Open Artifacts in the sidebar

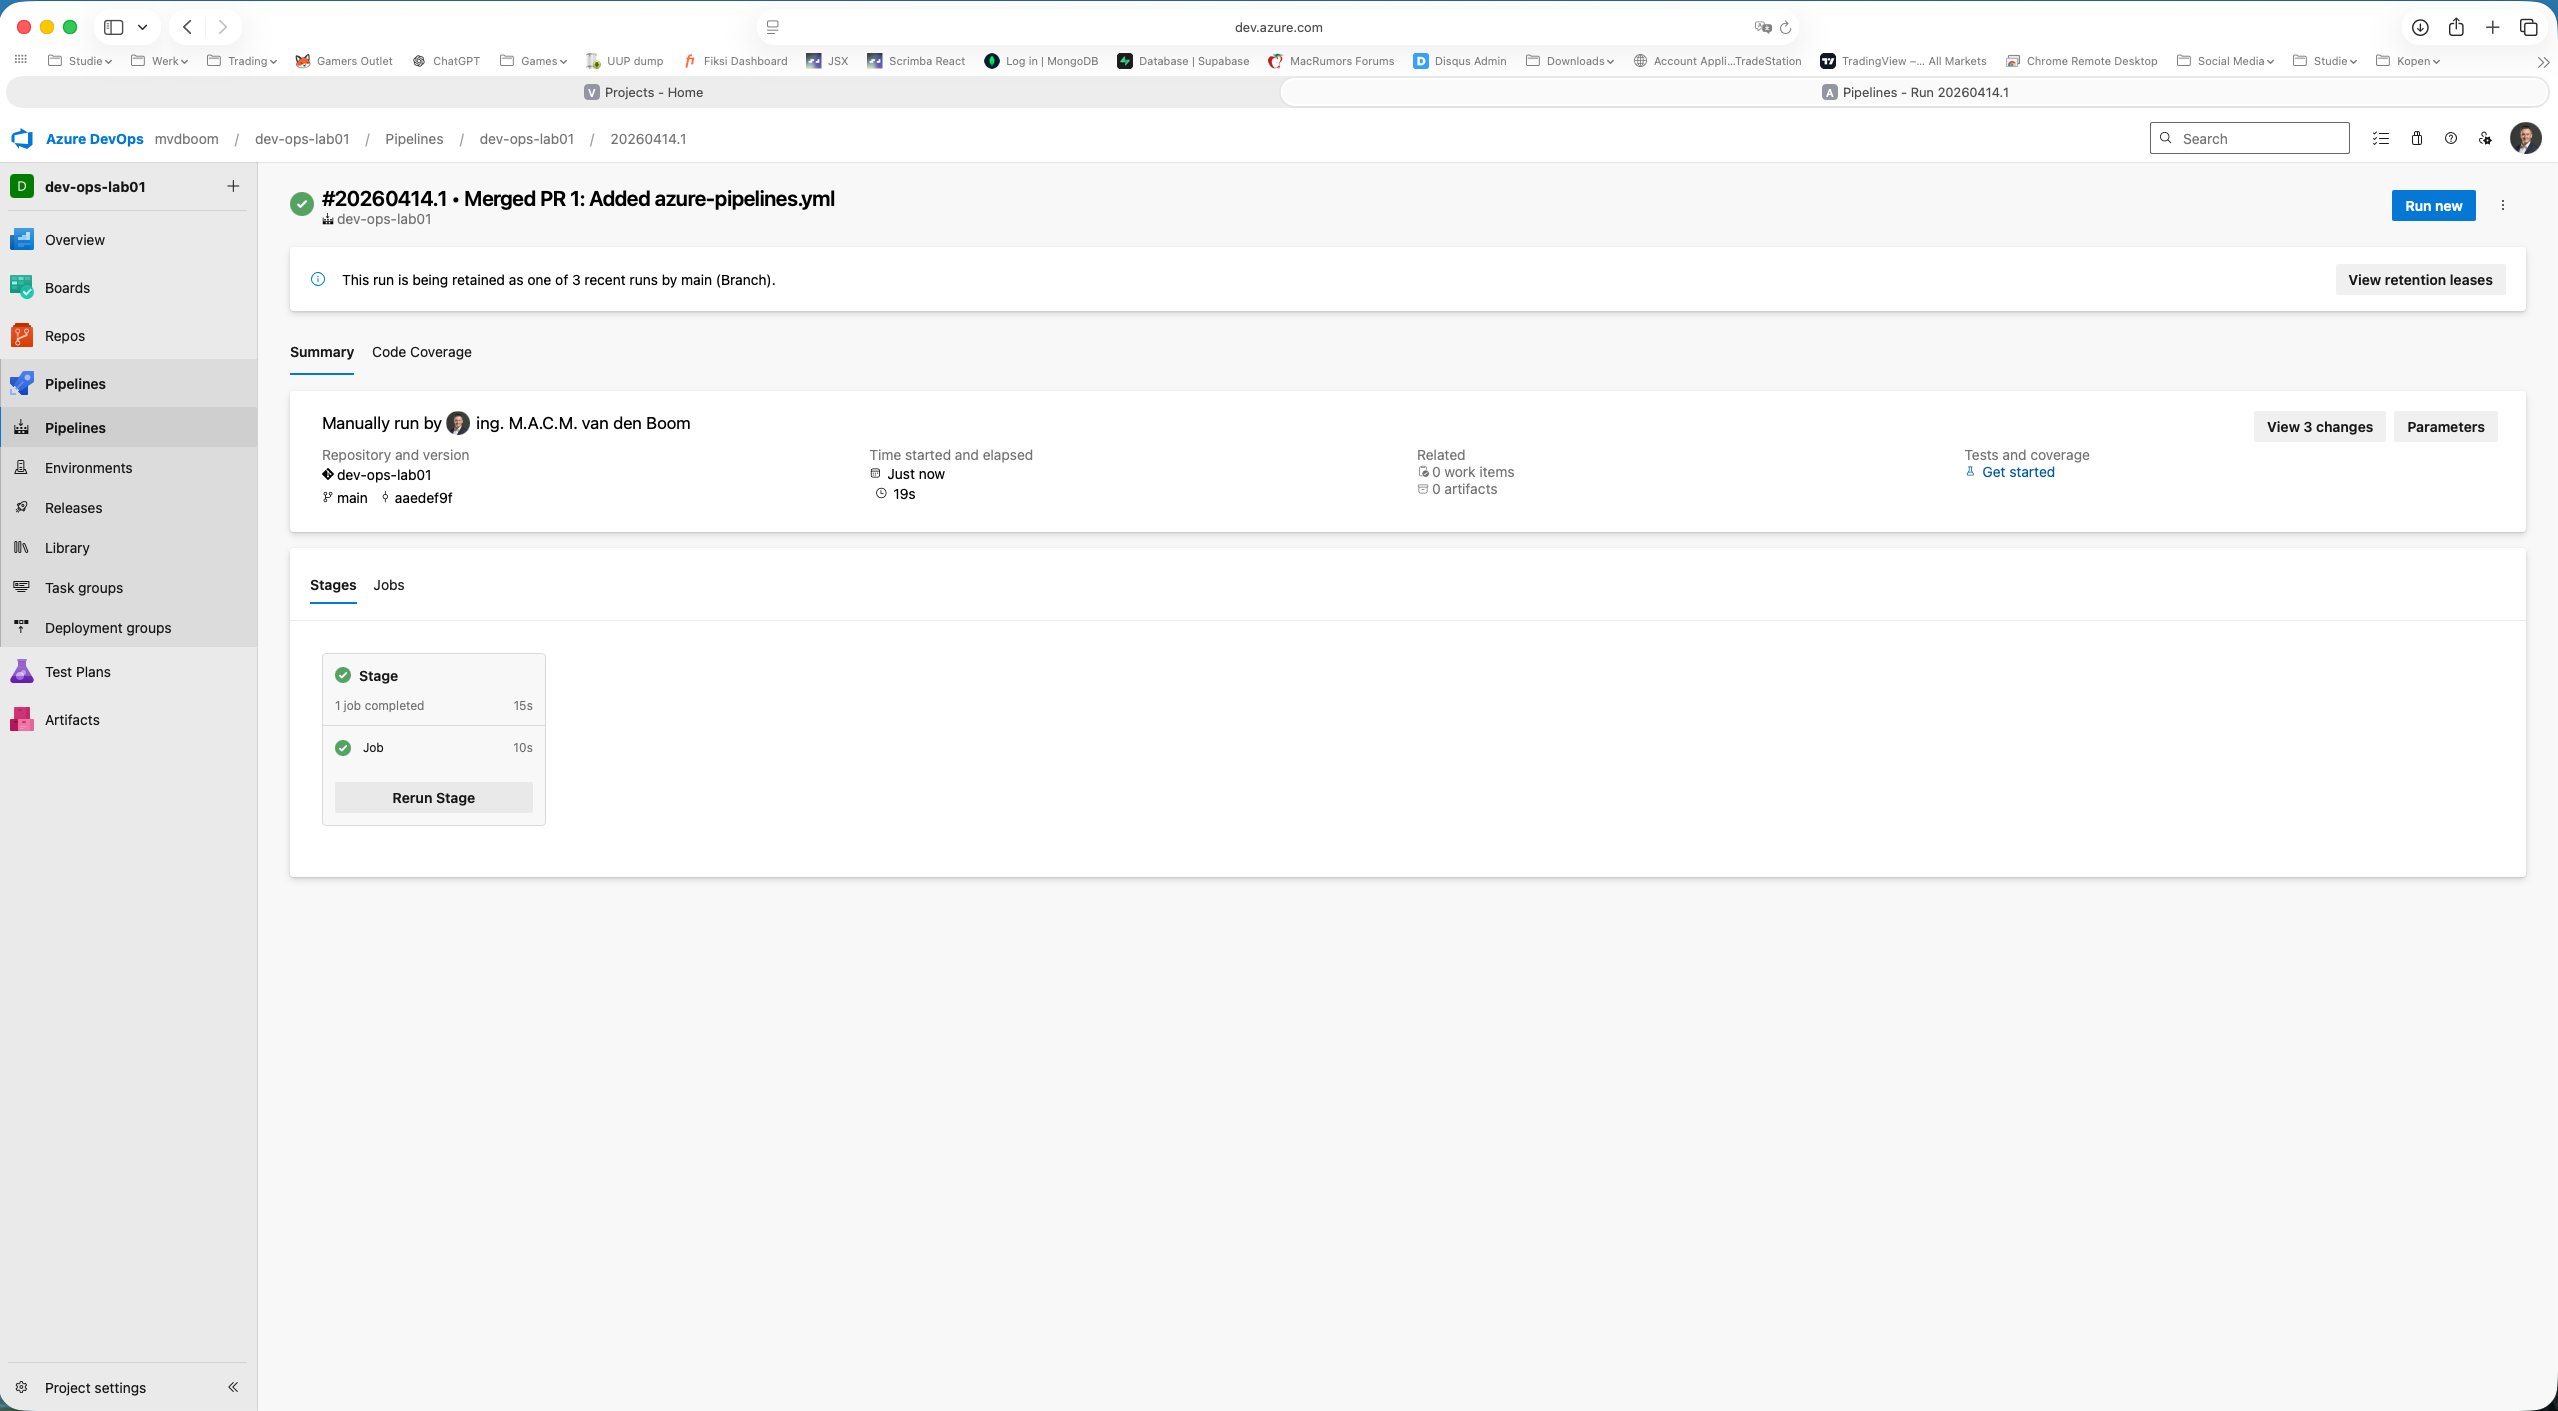72,720
